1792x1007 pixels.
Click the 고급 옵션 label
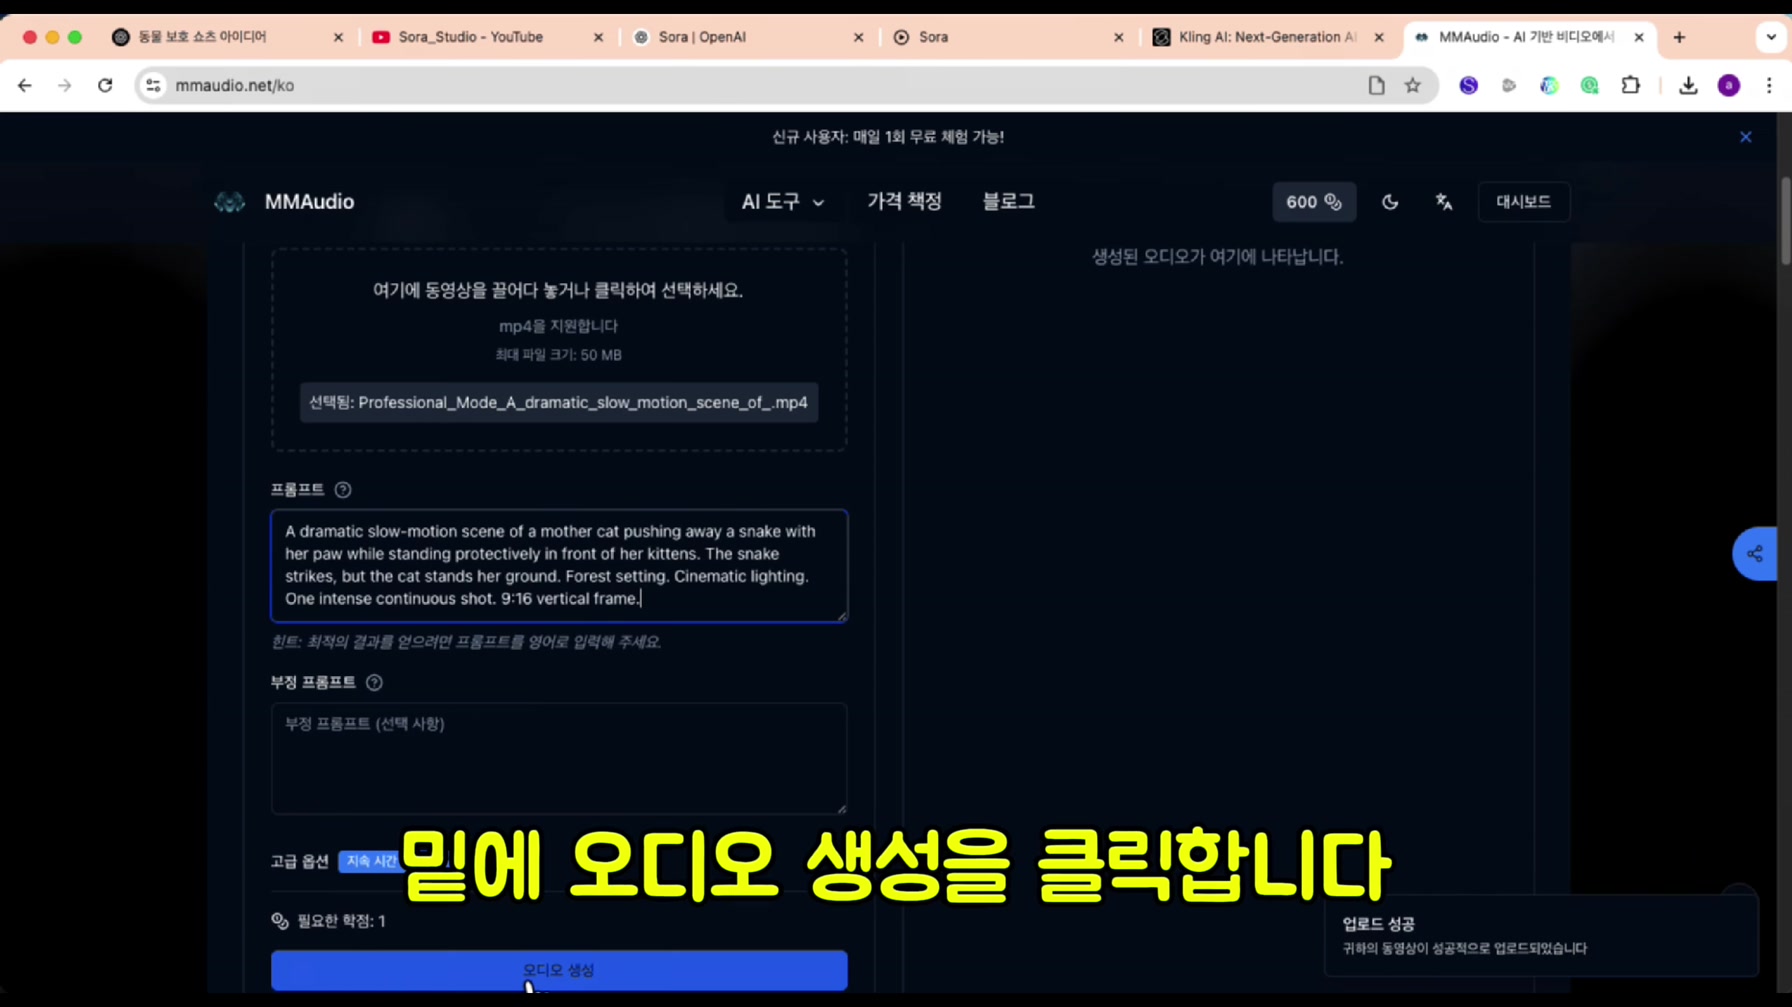pyautogui.click(x=300, y=861)
